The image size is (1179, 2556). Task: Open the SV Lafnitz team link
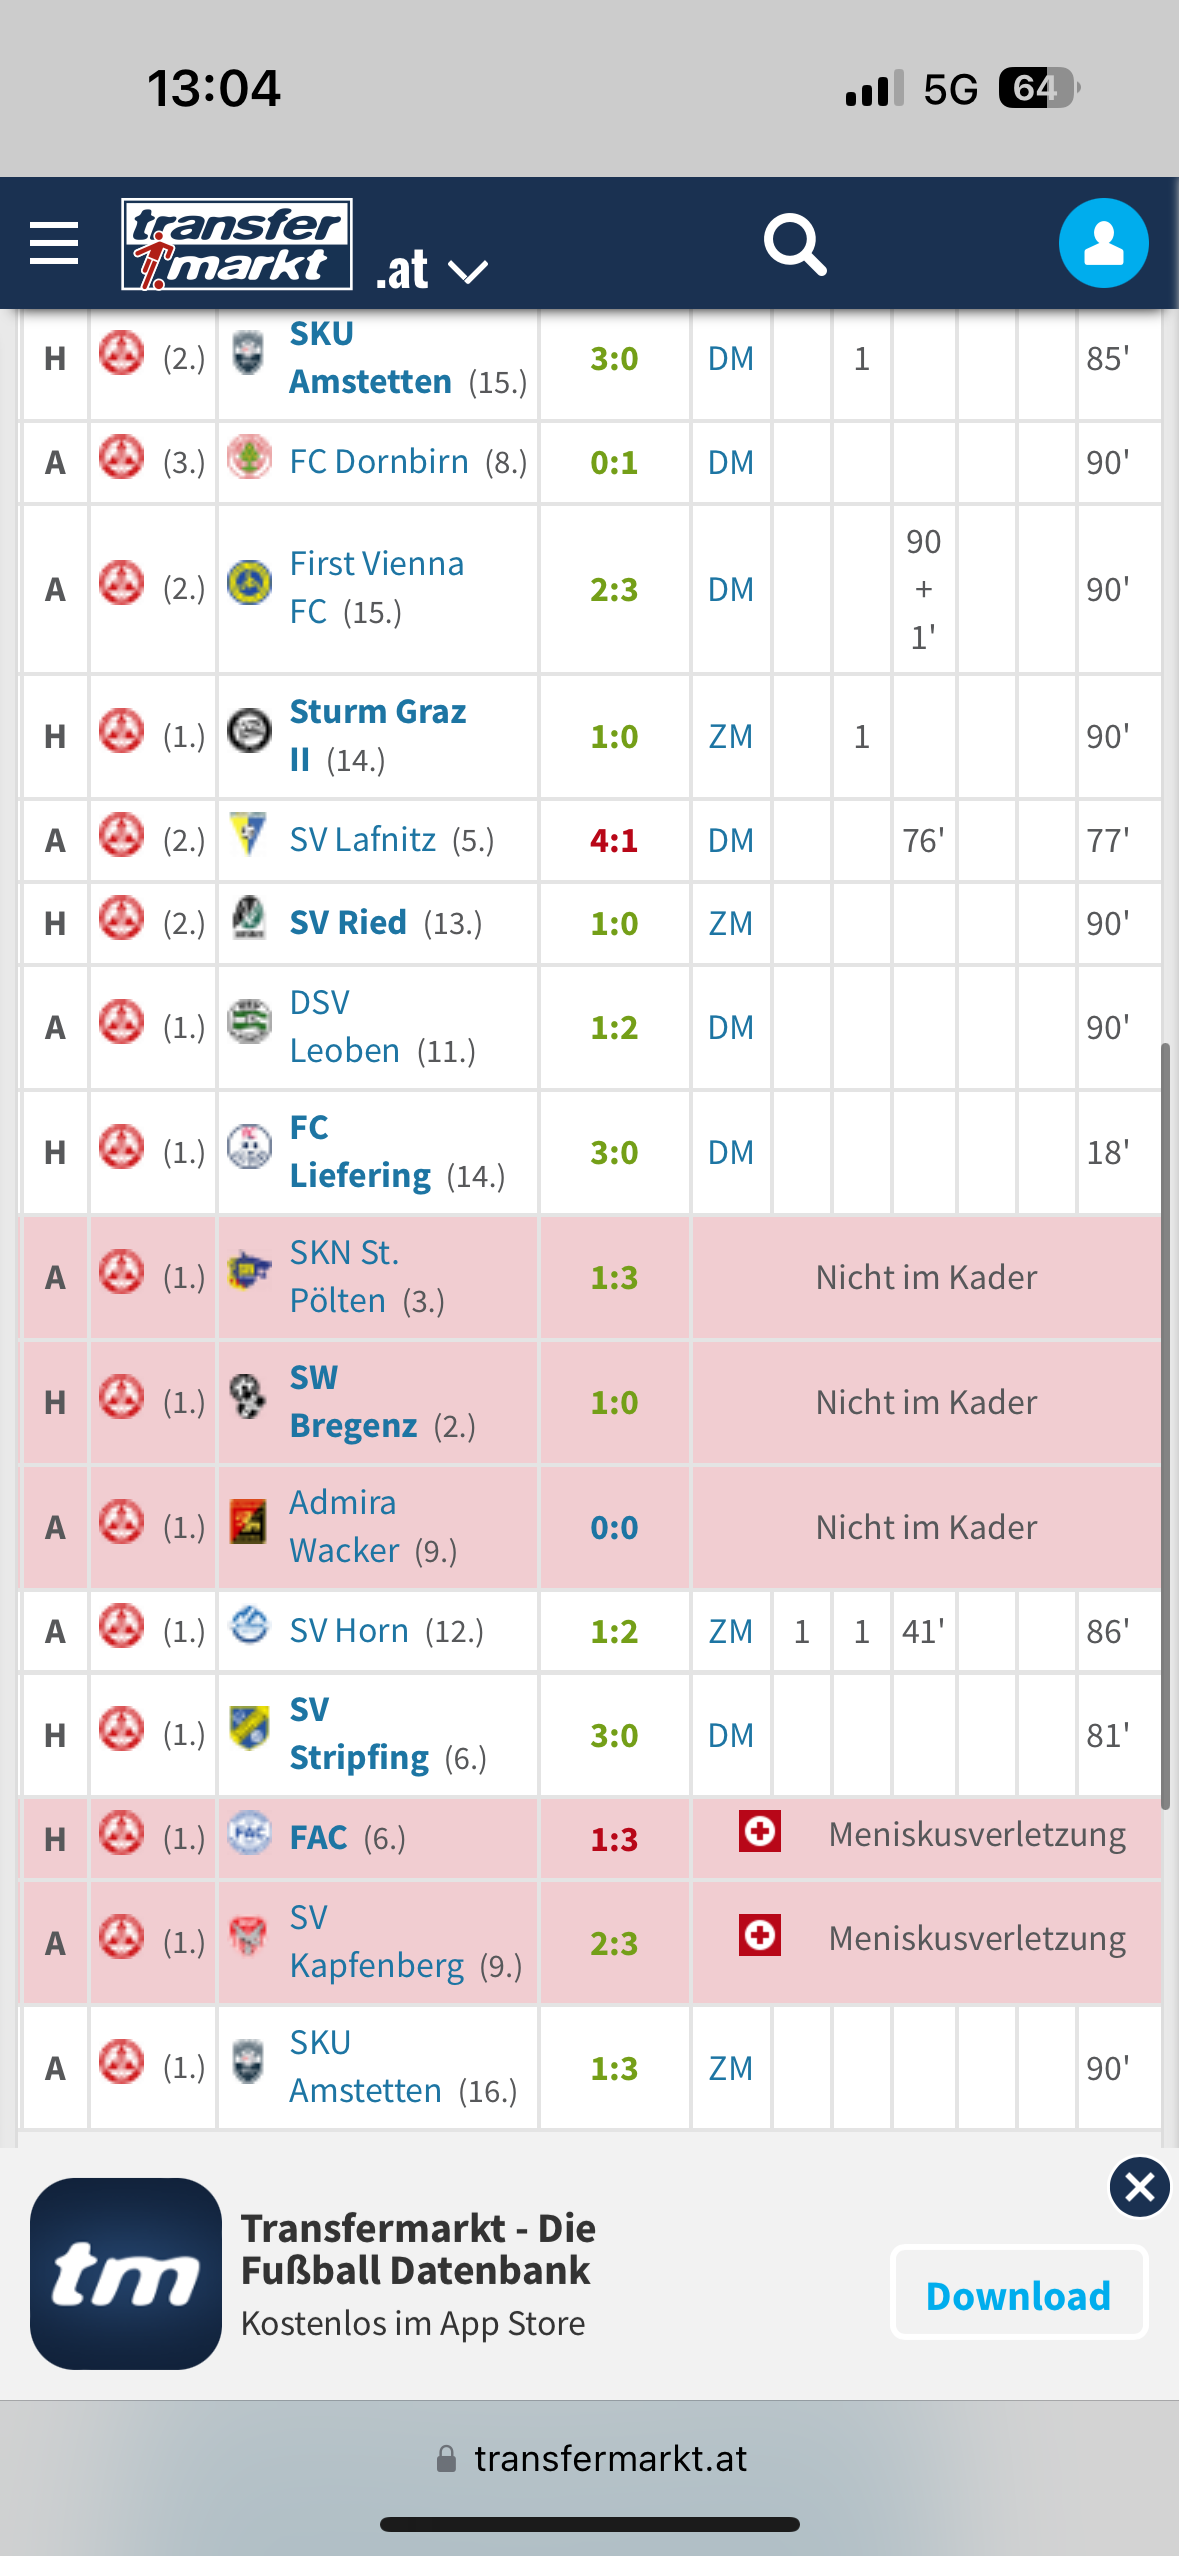point(362,840)
